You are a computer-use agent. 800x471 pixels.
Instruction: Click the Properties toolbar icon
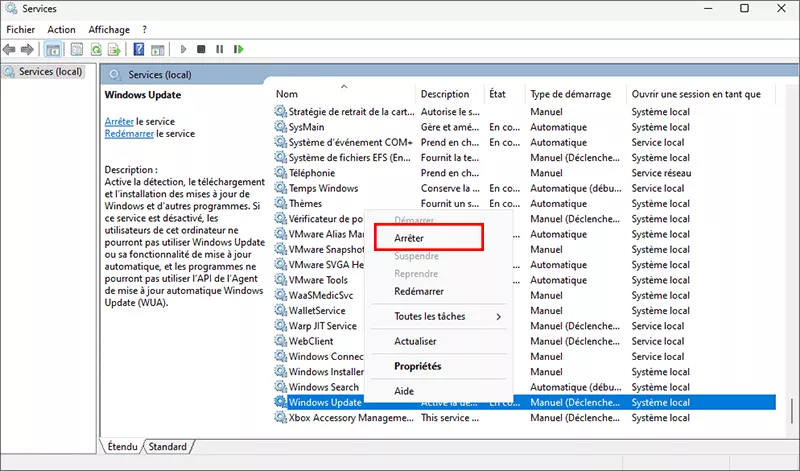pyautogui.click(x=77, y=49)
